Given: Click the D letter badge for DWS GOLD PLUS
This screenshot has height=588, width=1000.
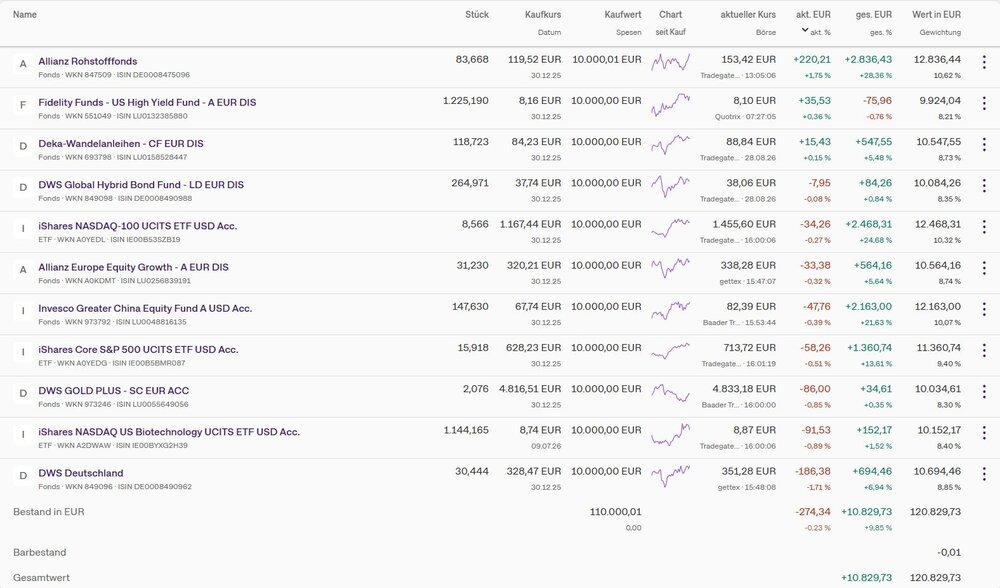Looking at the screenshot, I should (x=23, y=393).
